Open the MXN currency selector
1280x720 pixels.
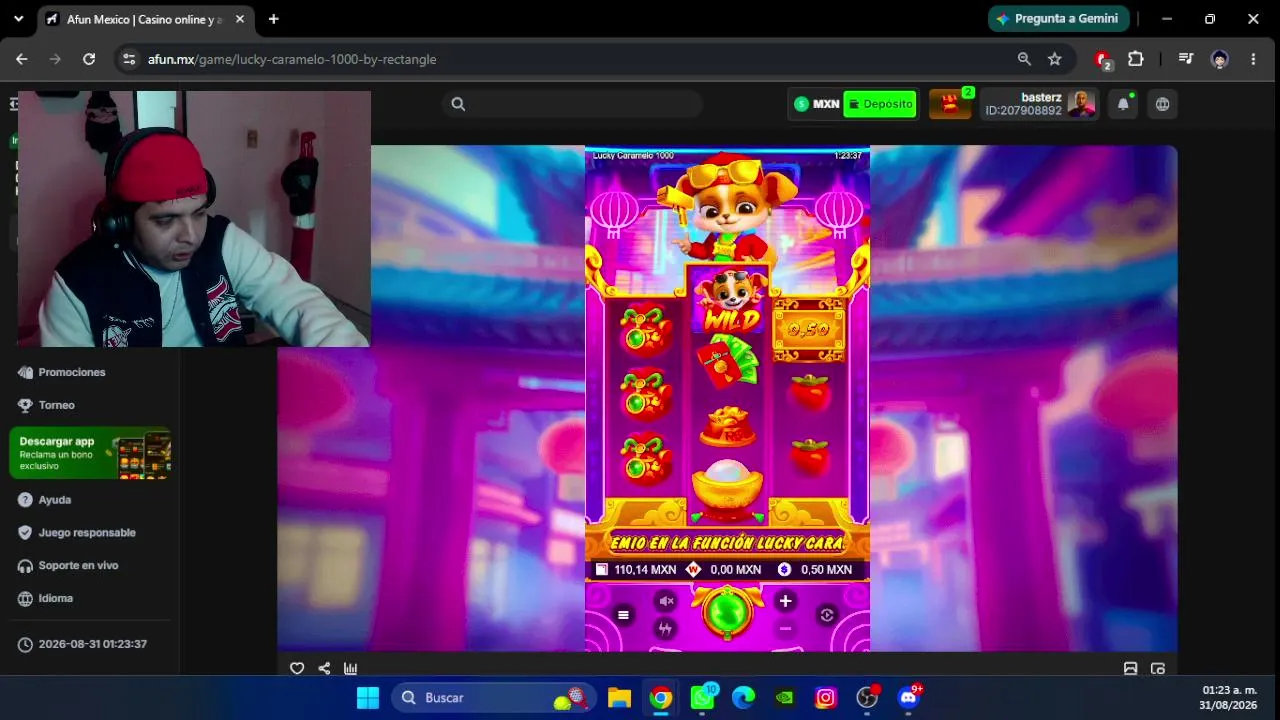point(817,104)
